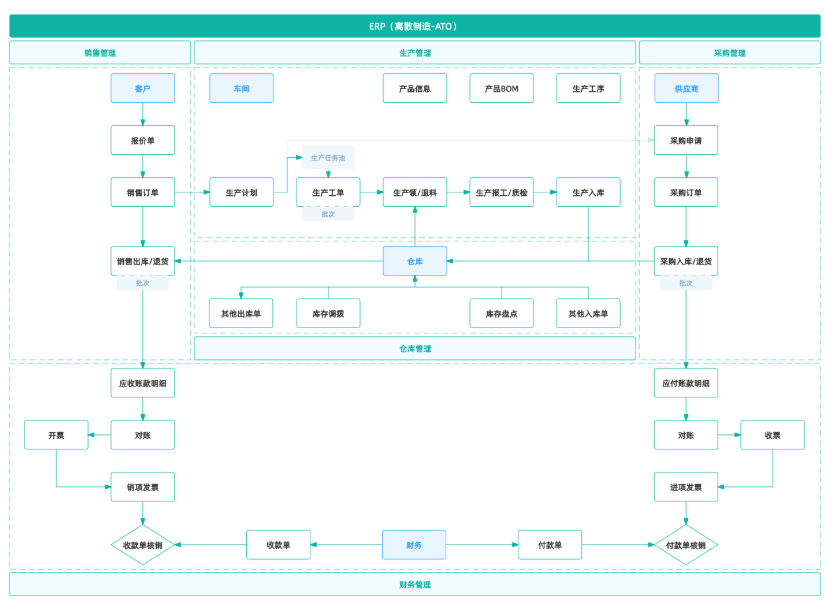Click 批次 tag under 生产工单
The image size is (830, 605).
[x=328, y=214]
